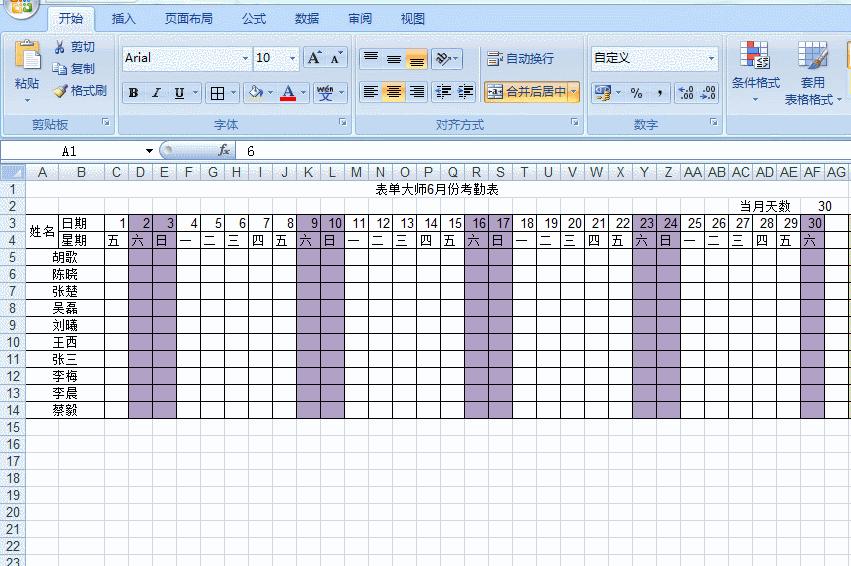The width and height of the screenshot is (851, 566).
Task: Click in the formula bar input
Action: click(x=545, y=151)
